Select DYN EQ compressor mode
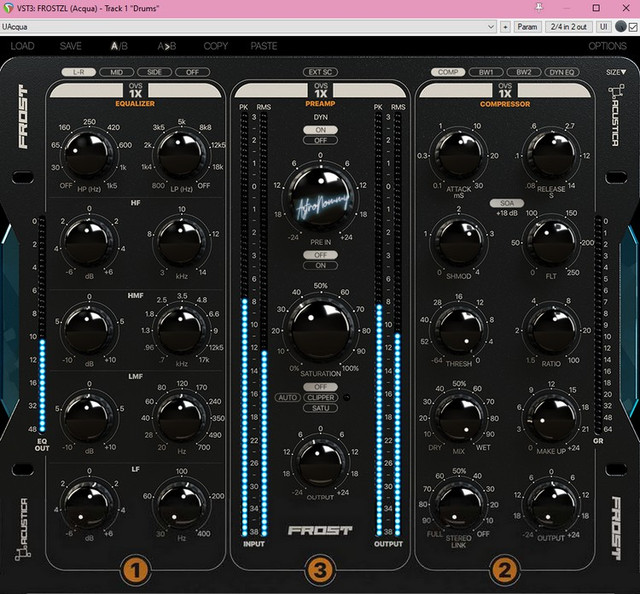The height and width of the screenshot is (594, 640). coord(562,72)
